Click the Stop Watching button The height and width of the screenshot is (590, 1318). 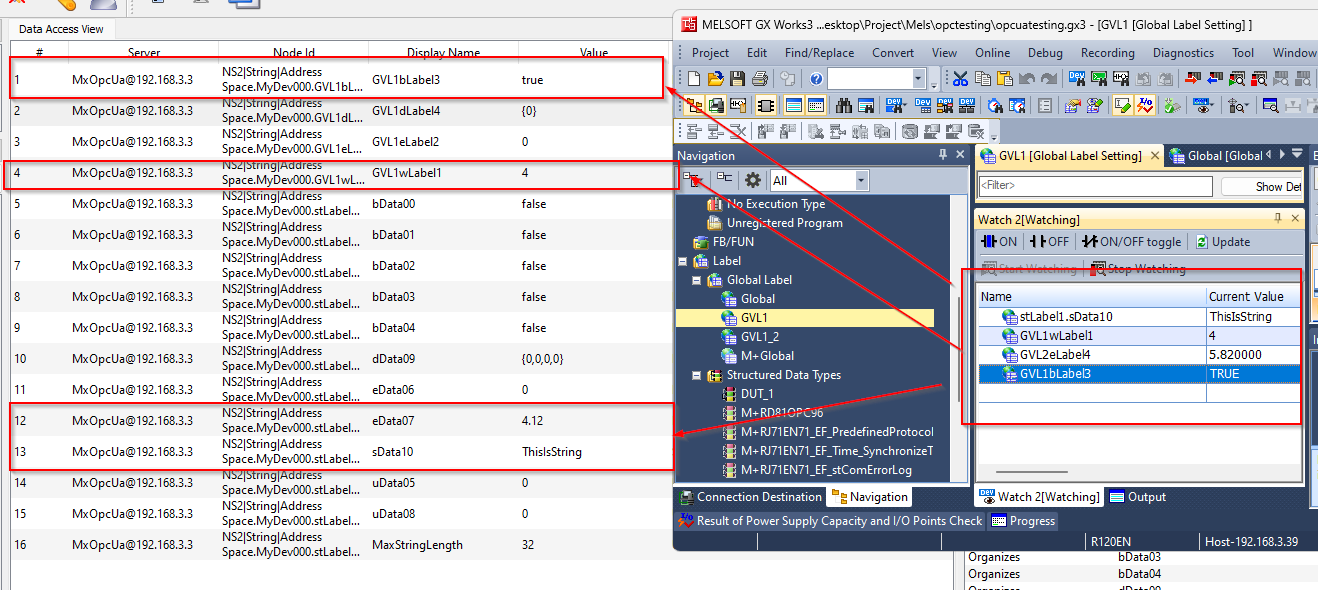[x=1138, y=269]
